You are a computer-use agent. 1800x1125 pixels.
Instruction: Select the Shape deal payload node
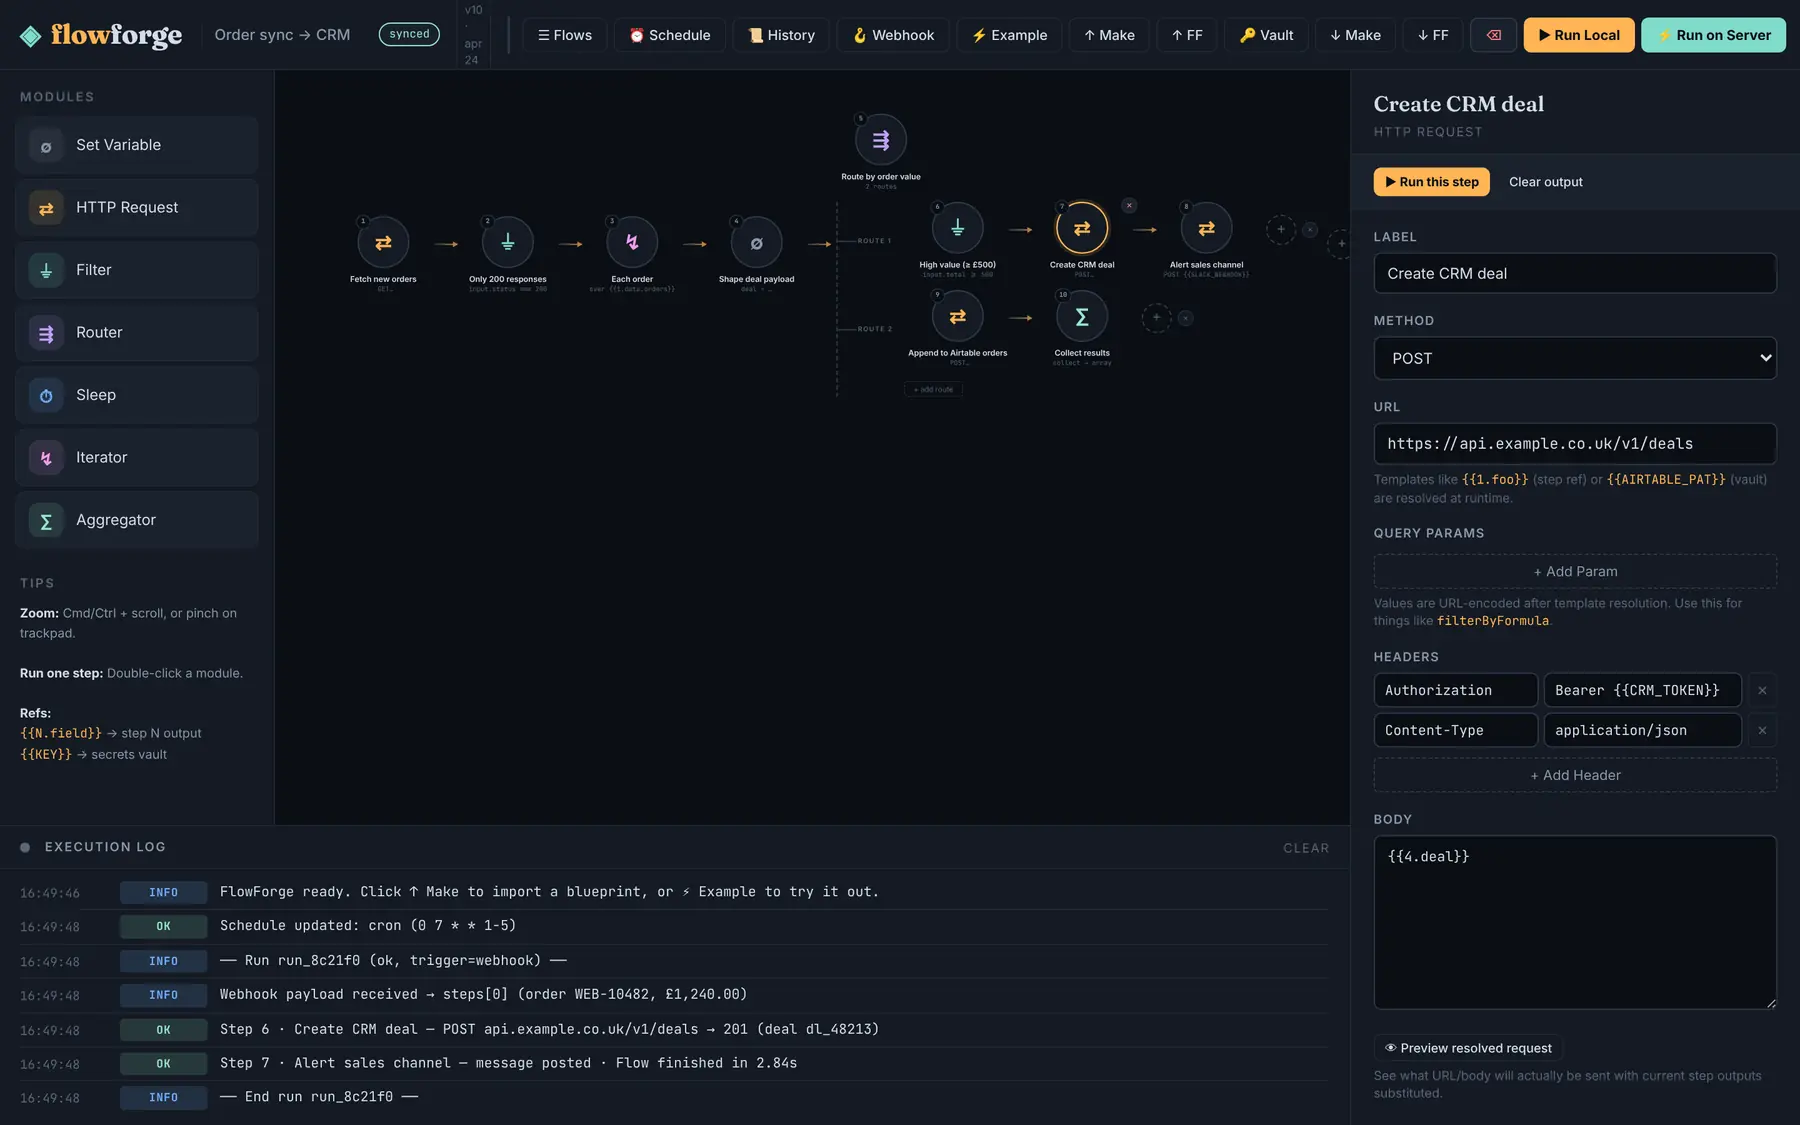point(757,243)
